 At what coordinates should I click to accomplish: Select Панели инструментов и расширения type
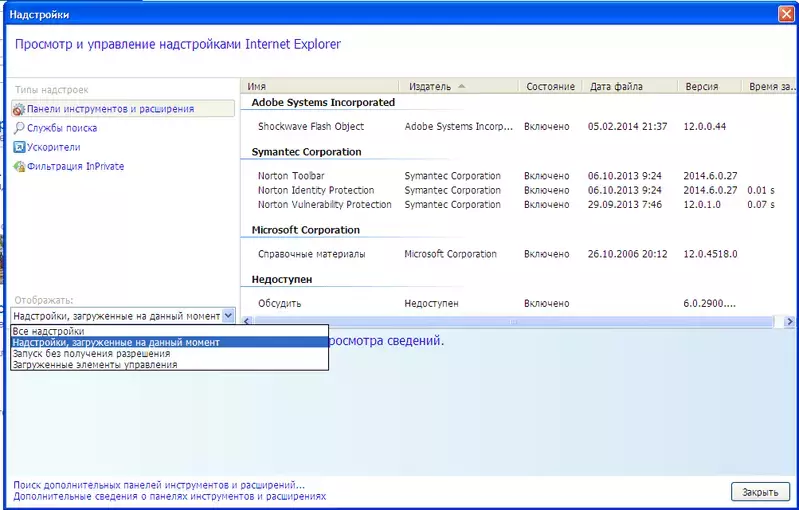[x=123, y=109]
